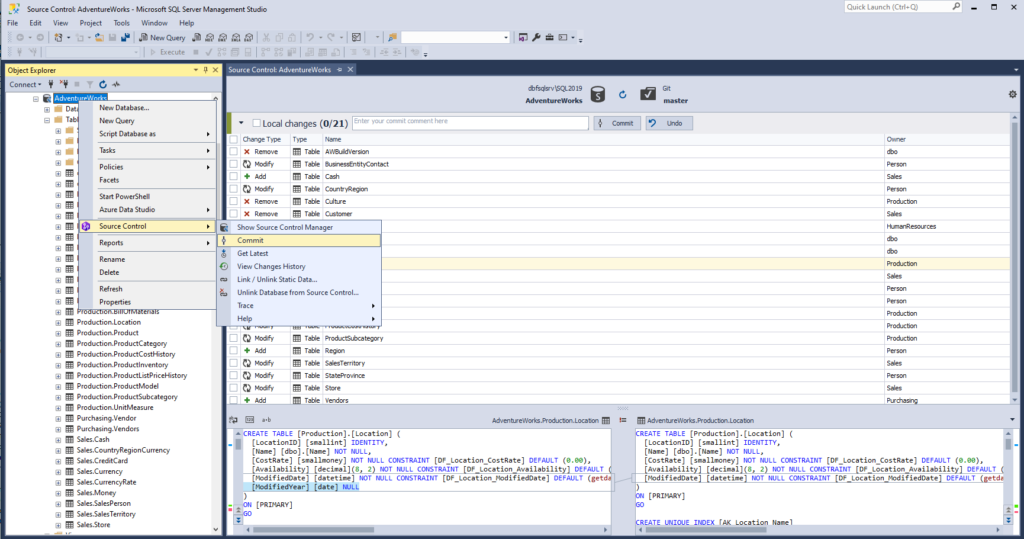Viewport: 1024px width, 539px height.
Task: Click the AdventureWorks database node icon
Action: [x=47, y=99]
